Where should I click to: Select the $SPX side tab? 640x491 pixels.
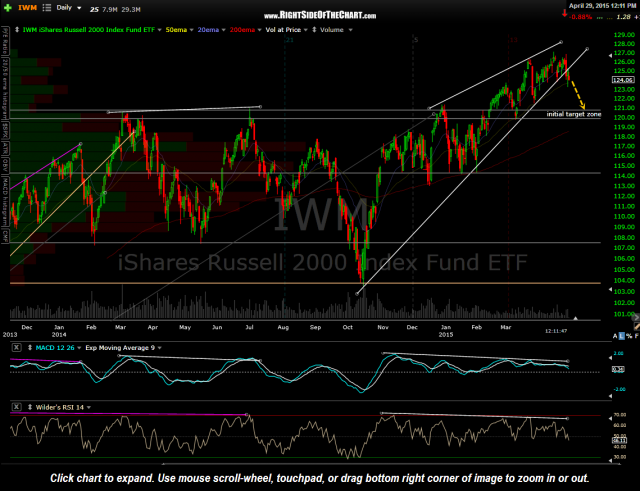pyautogui.click(x=5, y=130)
